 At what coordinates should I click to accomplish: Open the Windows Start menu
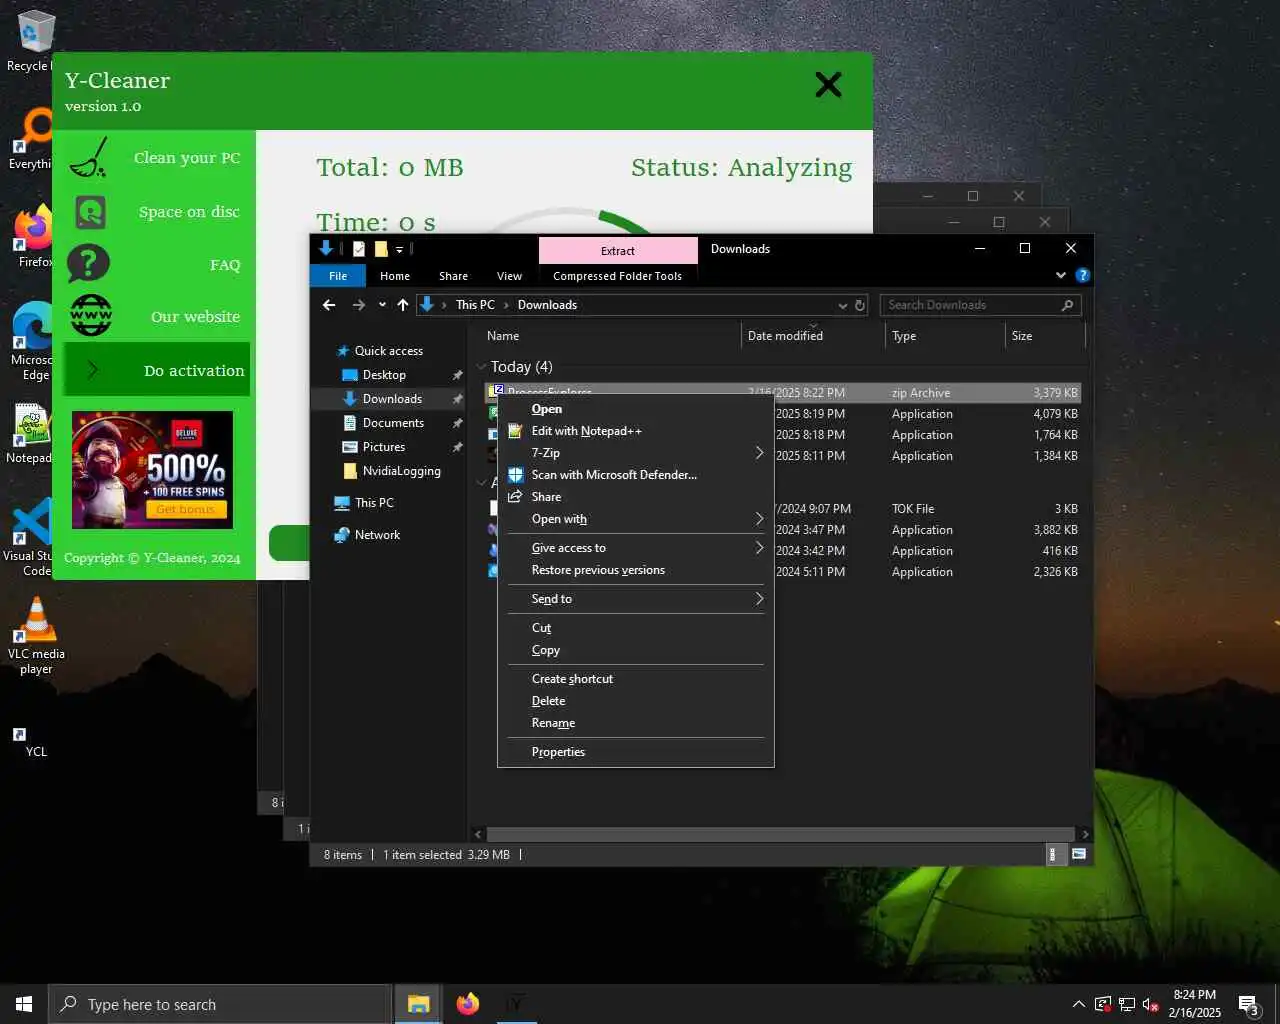click(24, 1004)
